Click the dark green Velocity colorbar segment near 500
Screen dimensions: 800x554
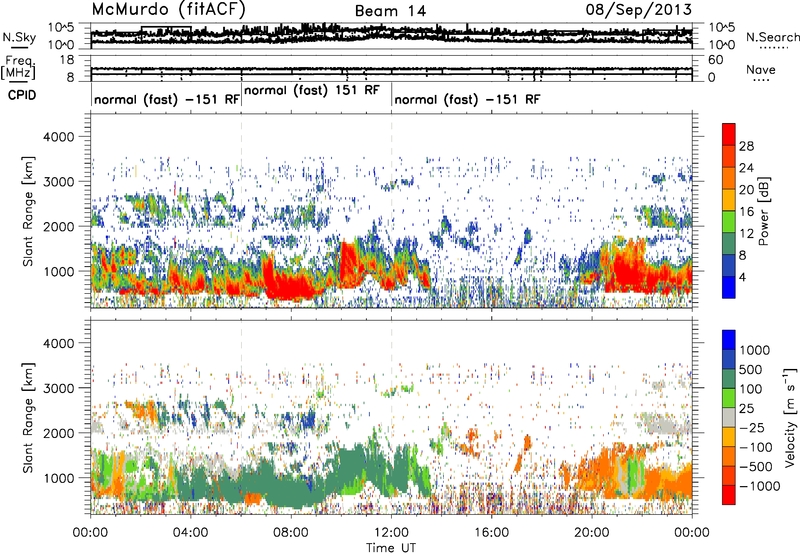point(729,379)
